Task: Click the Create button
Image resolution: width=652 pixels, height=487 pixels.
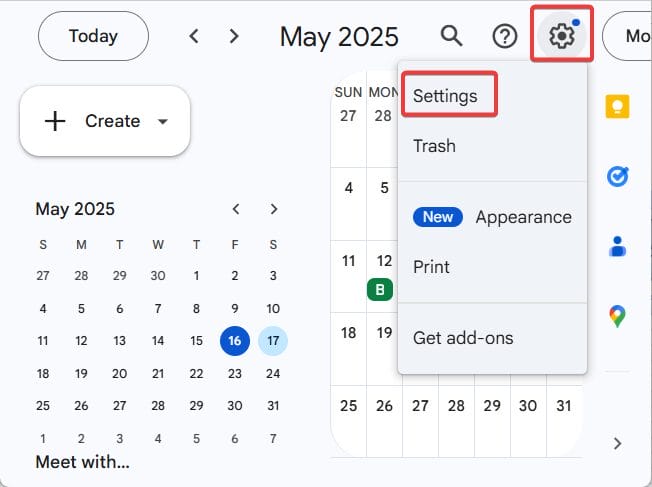Action: (x=105, y=121)
